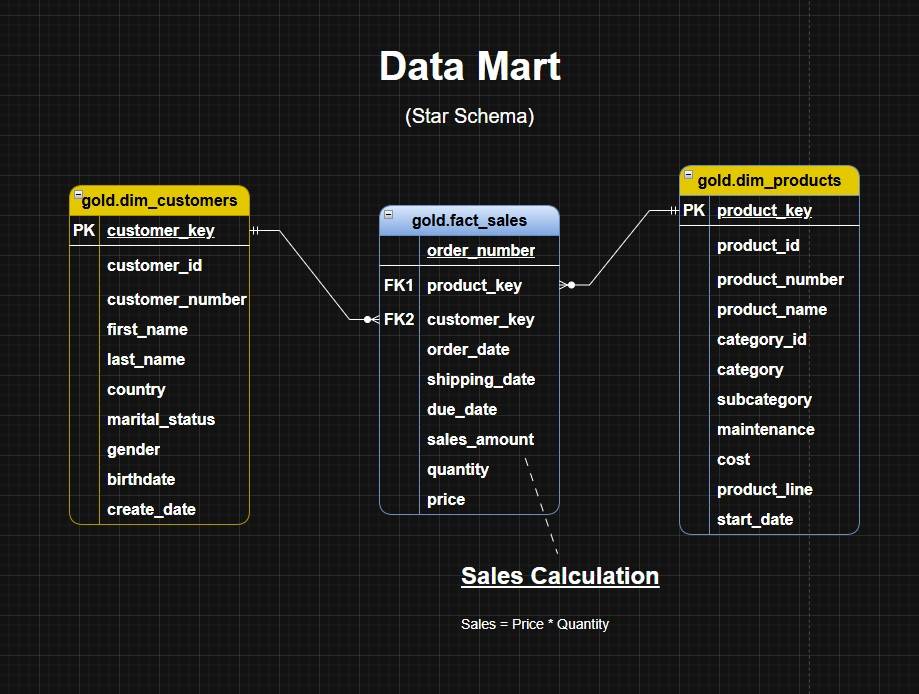Viewport: 919px width, 694px height.
Task: Click the order_number field in fact_sales
Action: point(480,251)
